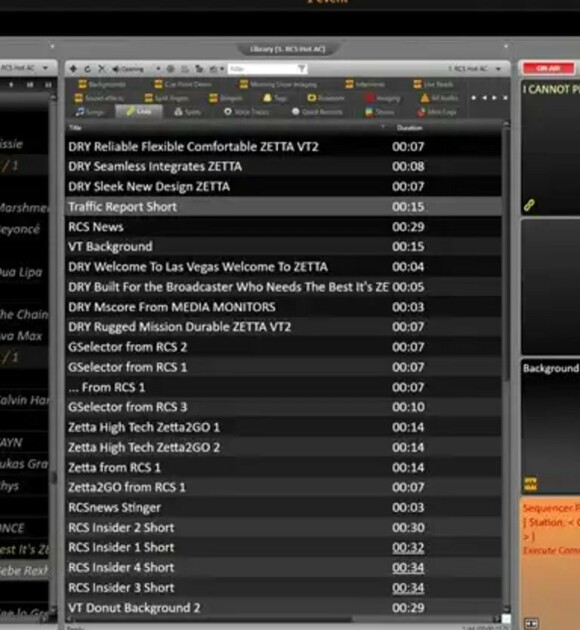Switch to the Spots tab

point(188,112)
